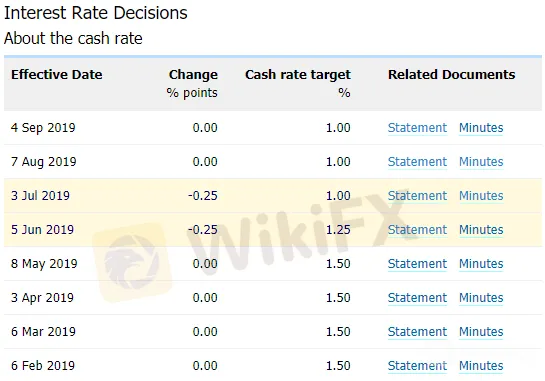Open the 4 Sep 2019 Statement link
545x381 pixels.
click(417, 128)
